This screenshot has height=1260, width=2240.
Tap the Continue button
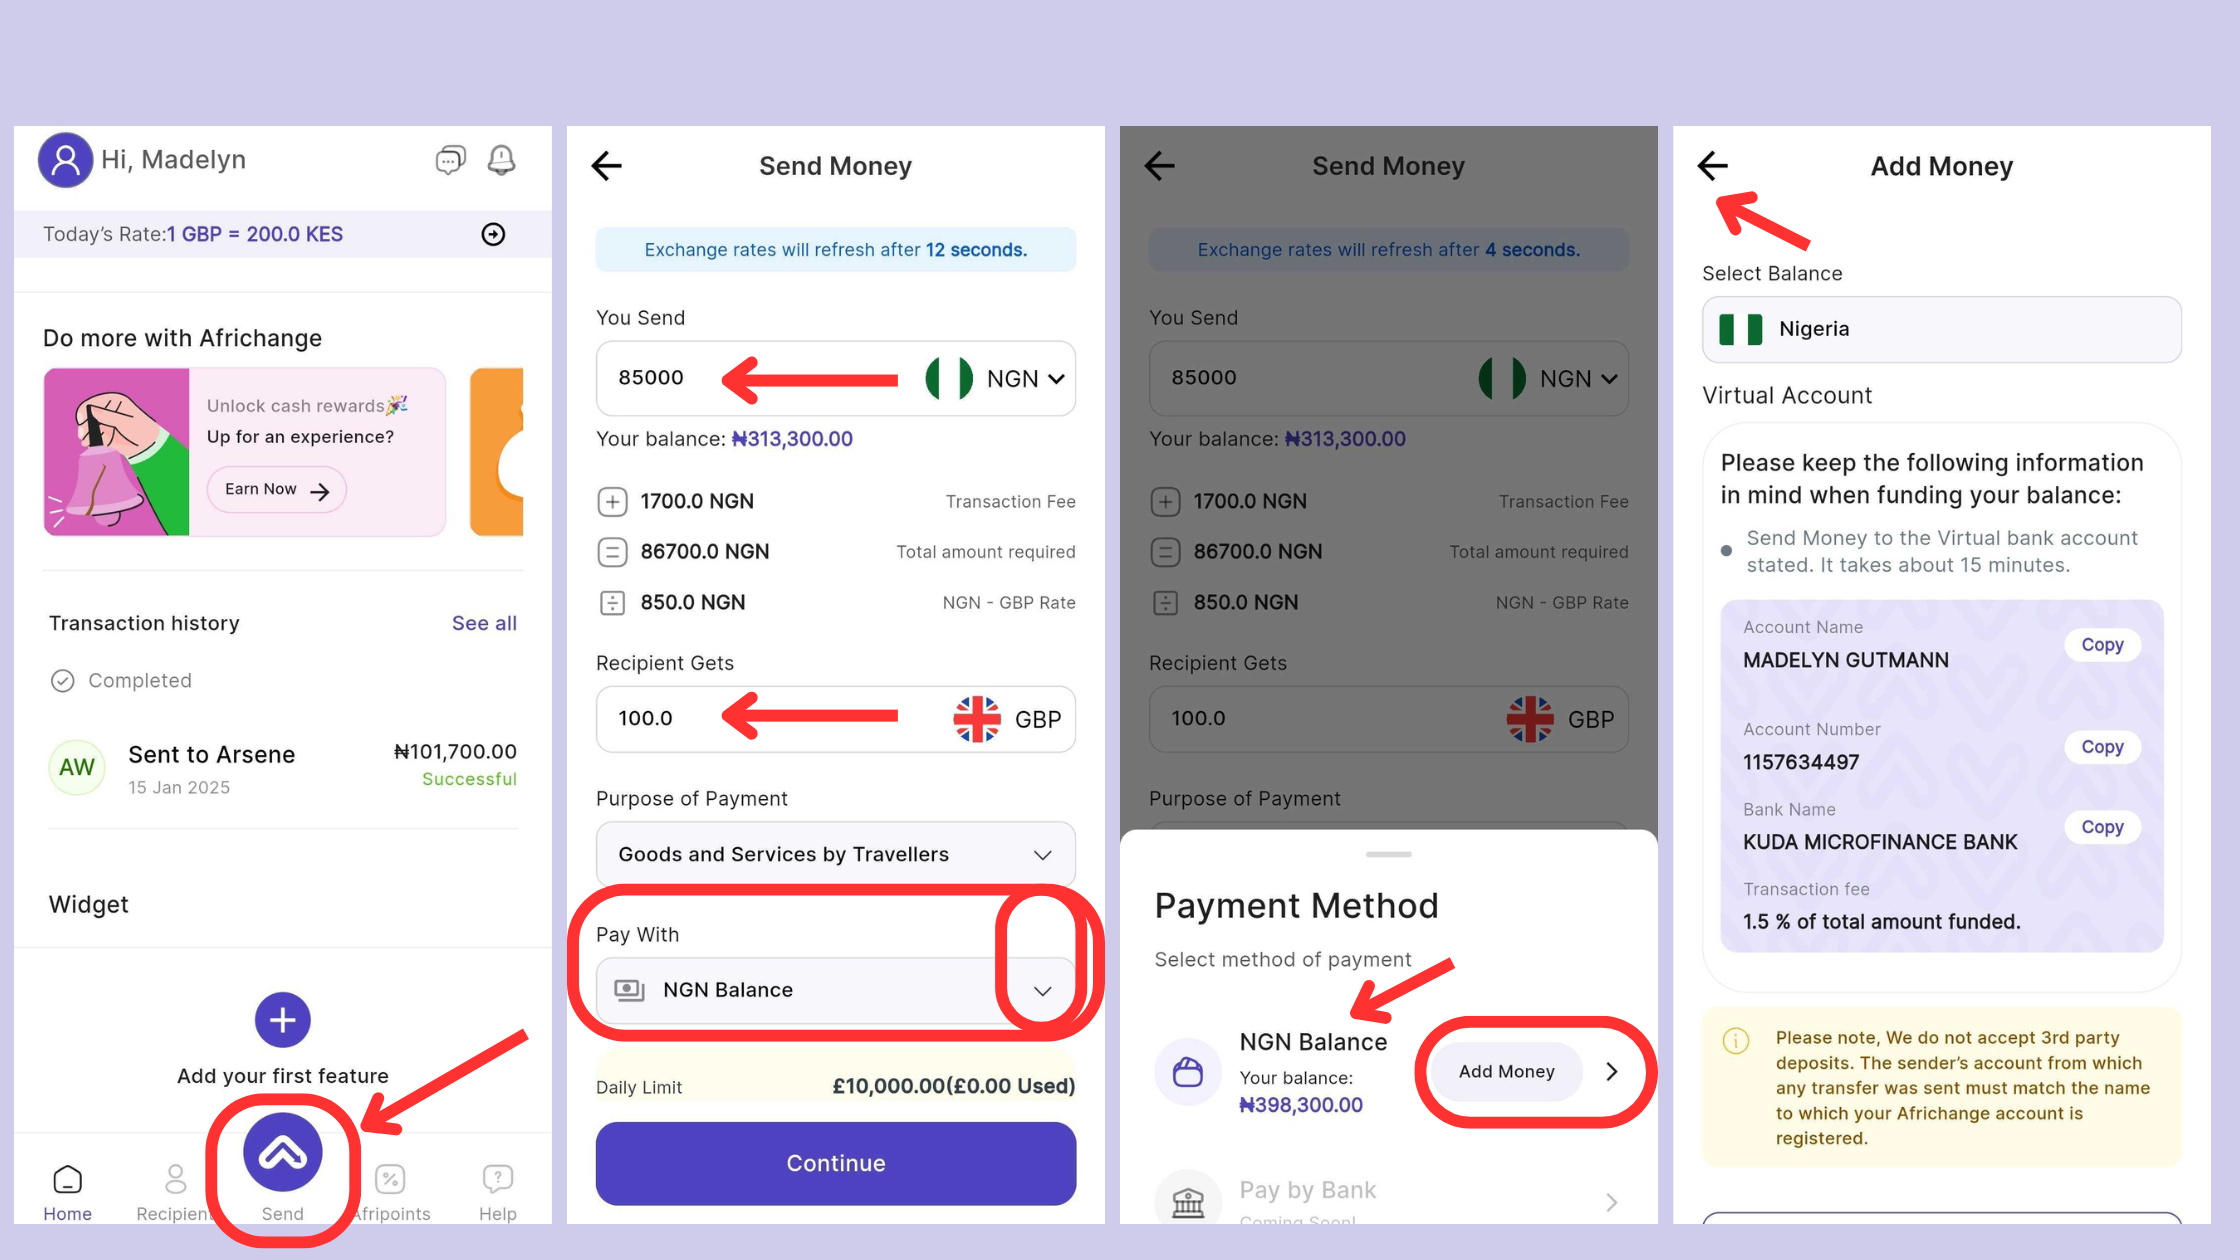pyautogui.click(x=836, y=1163)
